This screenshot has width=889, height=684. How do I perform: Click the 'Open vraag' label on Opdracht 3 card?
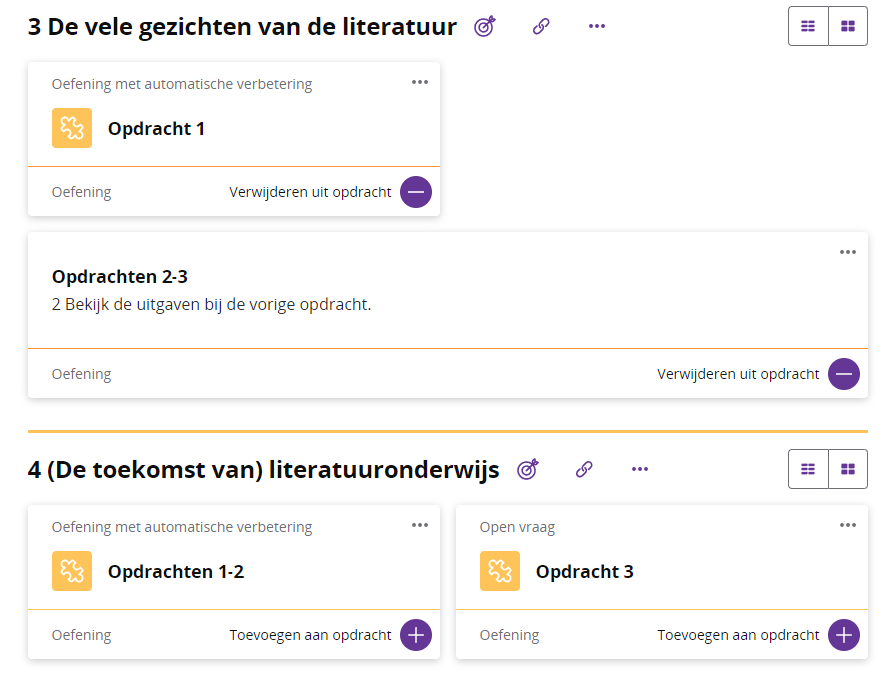tap(517, 527)
